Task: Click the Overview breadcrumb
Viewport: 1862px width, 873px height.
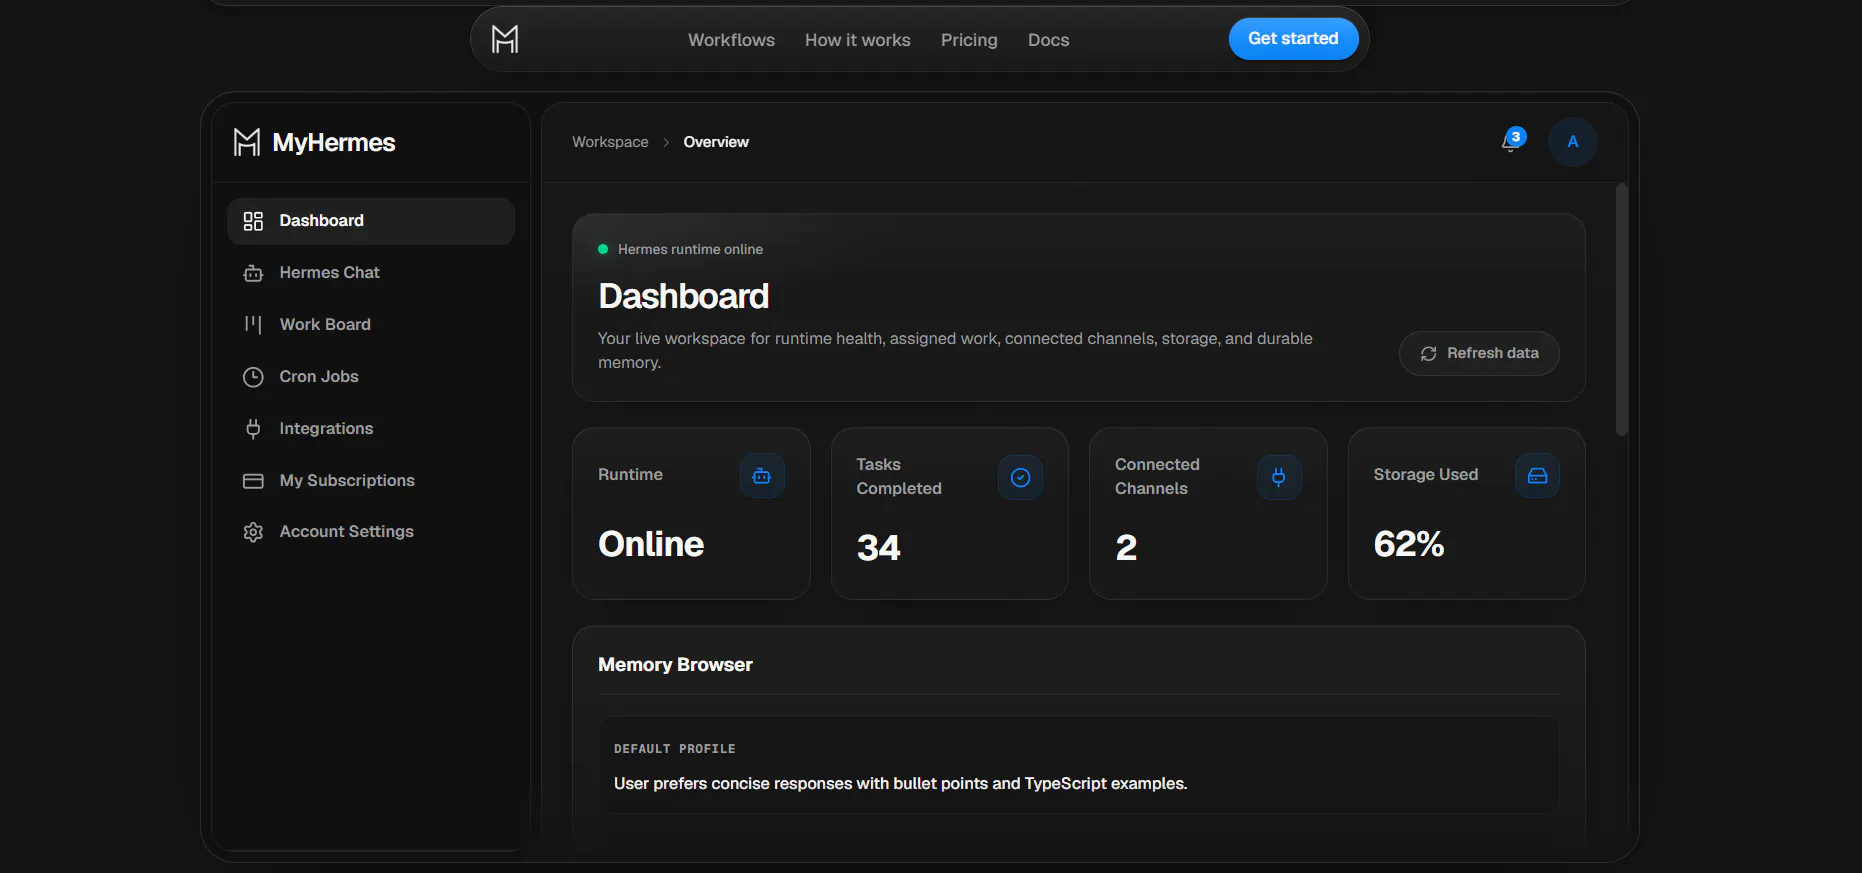Action: (716, 142)
